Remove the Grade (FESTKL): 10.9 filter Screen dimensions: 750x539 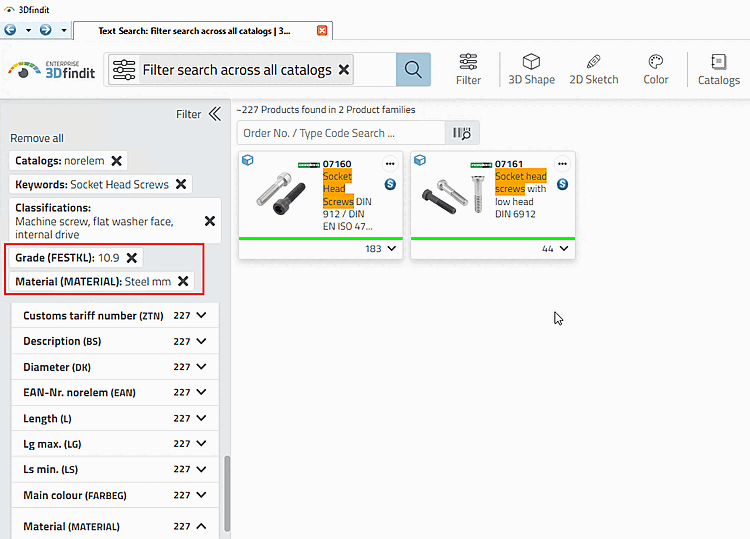[x=132, y=258]
